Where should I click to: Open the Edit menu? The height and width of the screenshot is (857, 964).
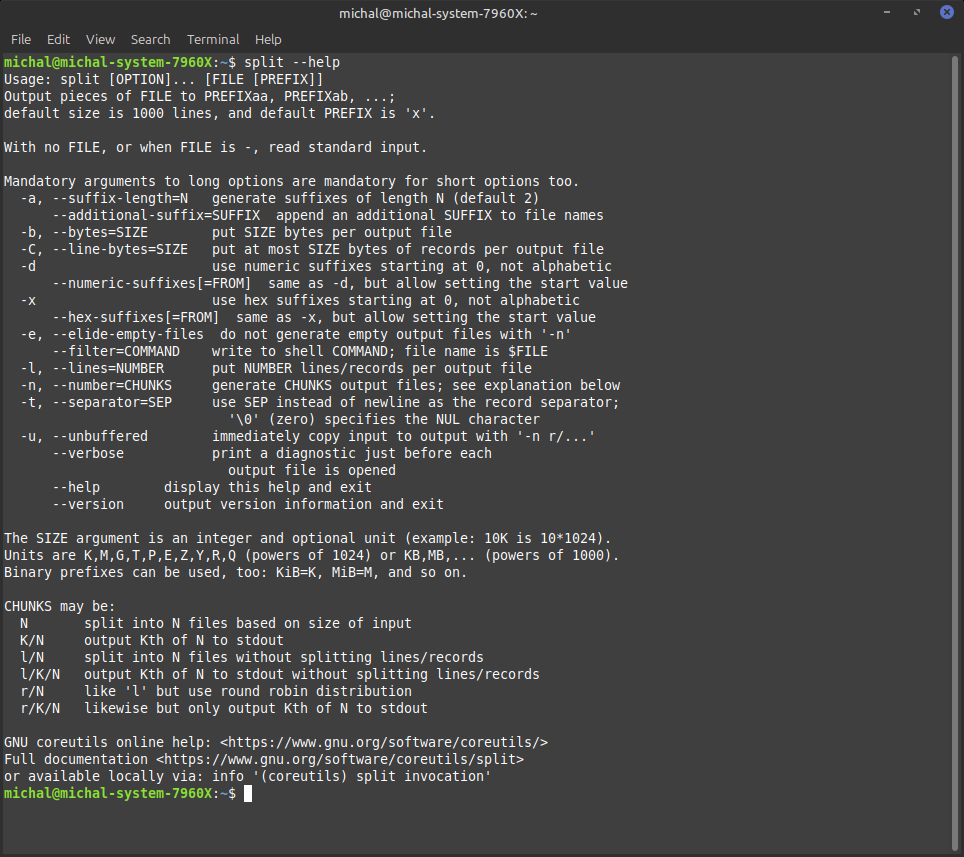[x=58, y=39]
